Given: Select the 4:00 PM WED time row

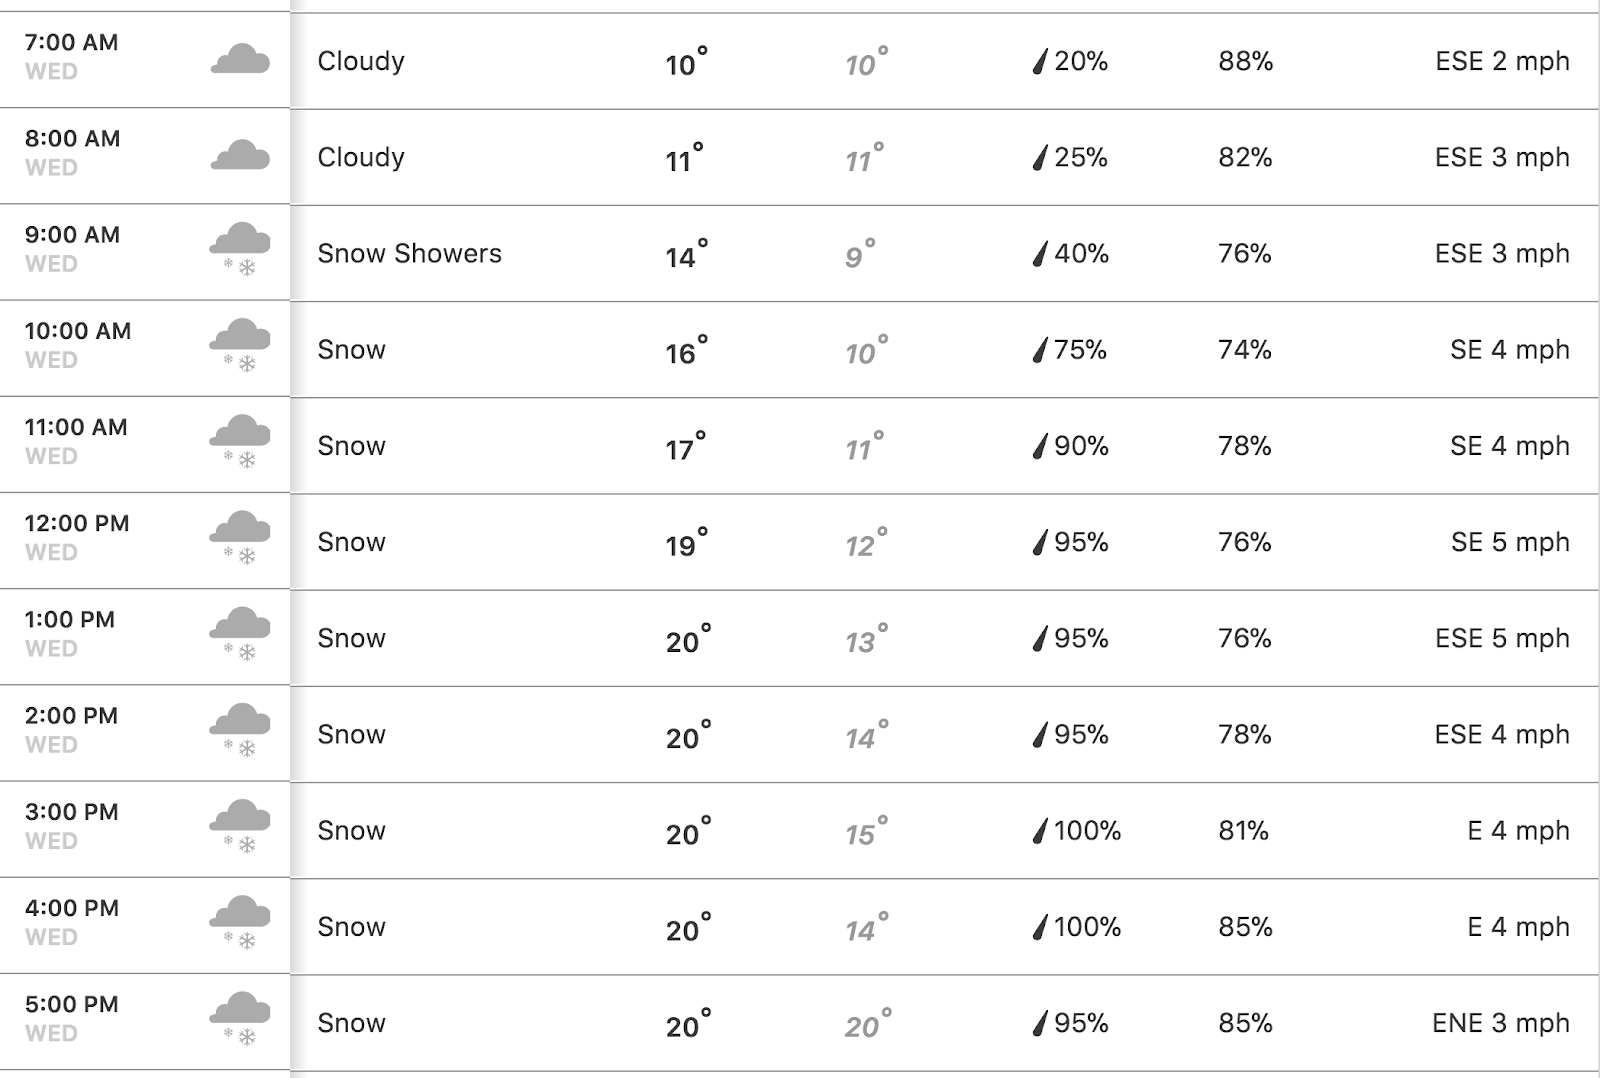Looking at the screenshot, I should [x=145, y=926].
